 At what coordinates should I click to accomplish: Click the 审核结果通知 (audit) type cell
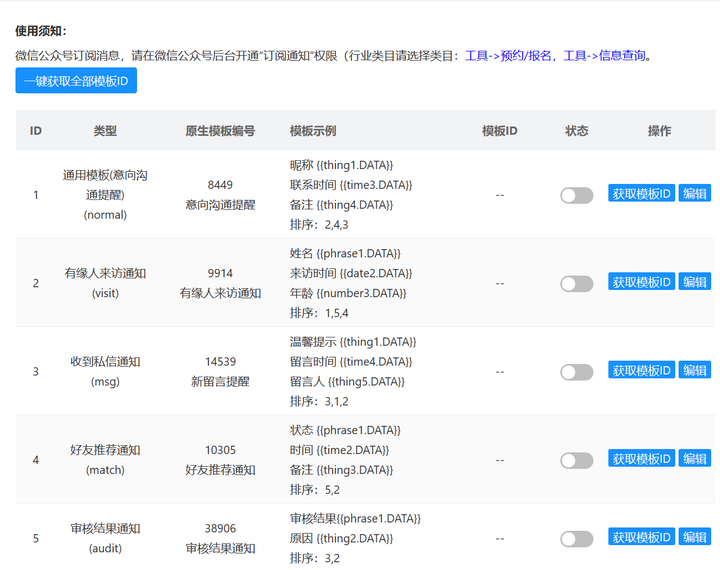coord(105,538)
